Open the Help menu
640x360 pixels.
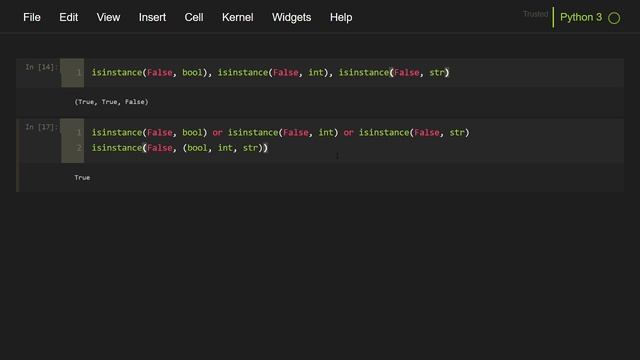click(341, 18)
